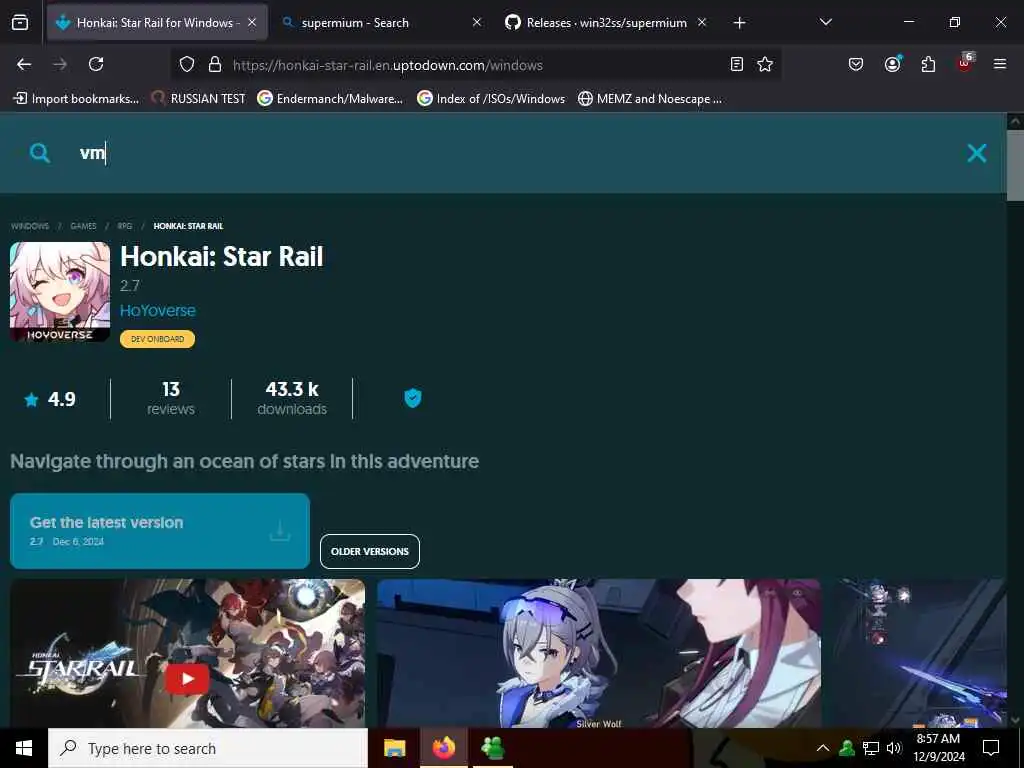View site security padlock info
Viewport: 1024px width, 768px height.
pyautogui.click(x=214, y=65)
